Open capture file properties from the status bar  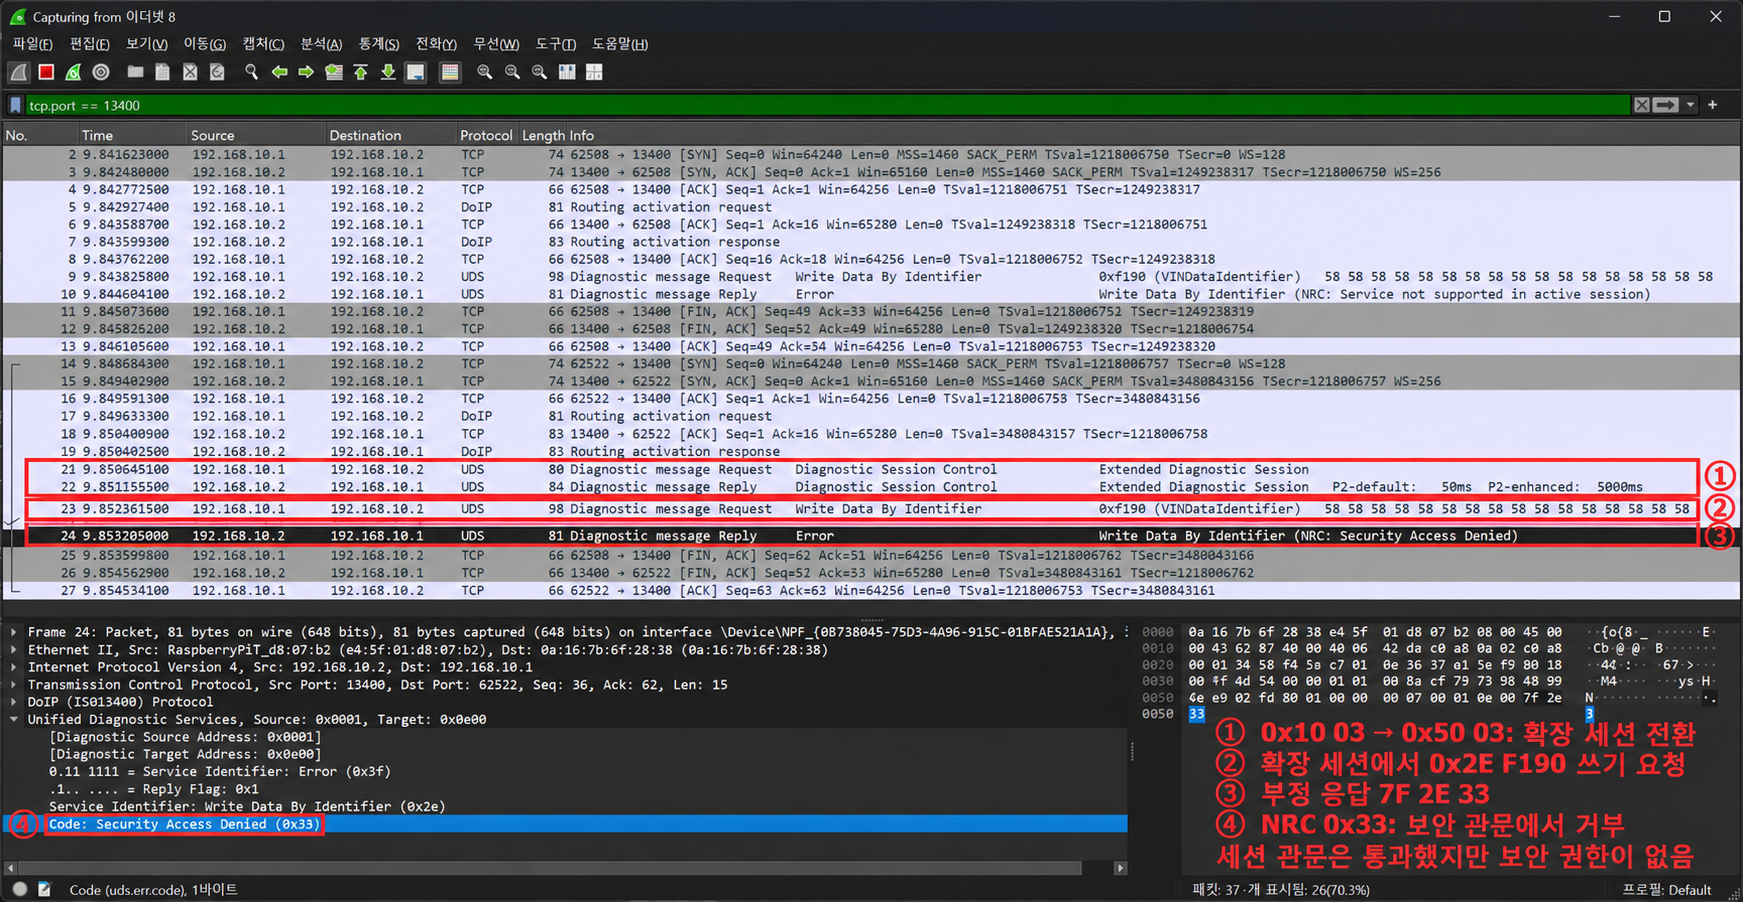click(45, 889)
